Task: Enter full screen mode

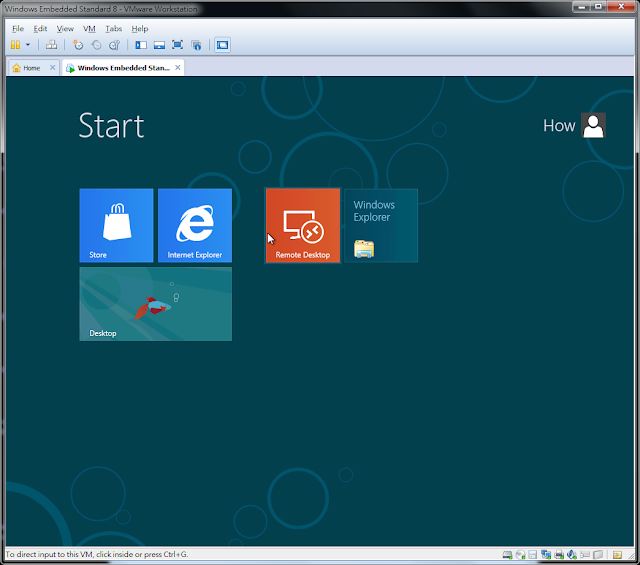Action: point(178,45)
